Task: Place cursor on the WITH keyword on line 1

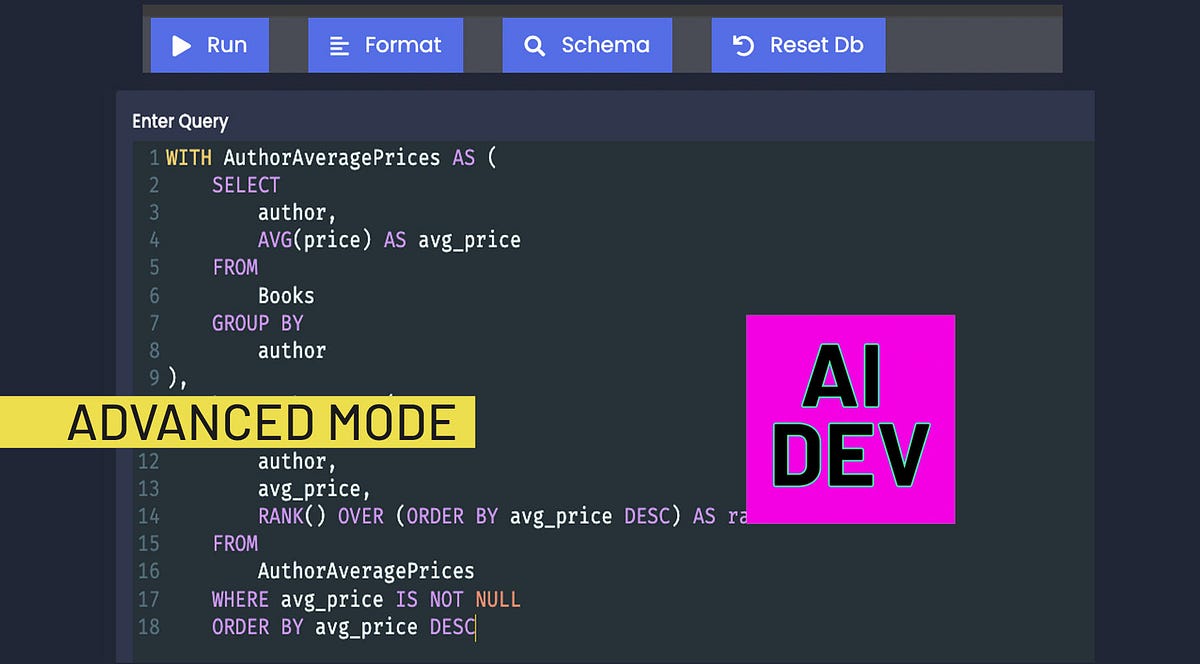Action: (189, 157)
